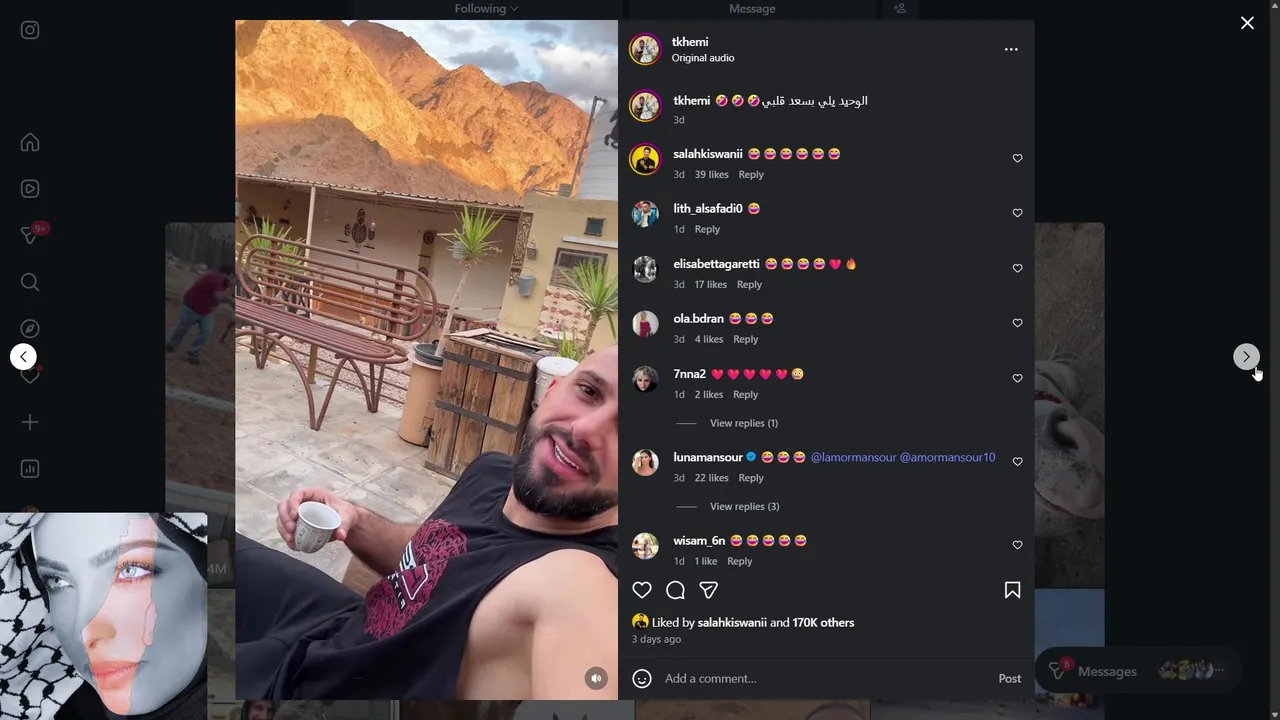Like salahkiswanii's comment

pyautogui.click(x=1017, y=158)
